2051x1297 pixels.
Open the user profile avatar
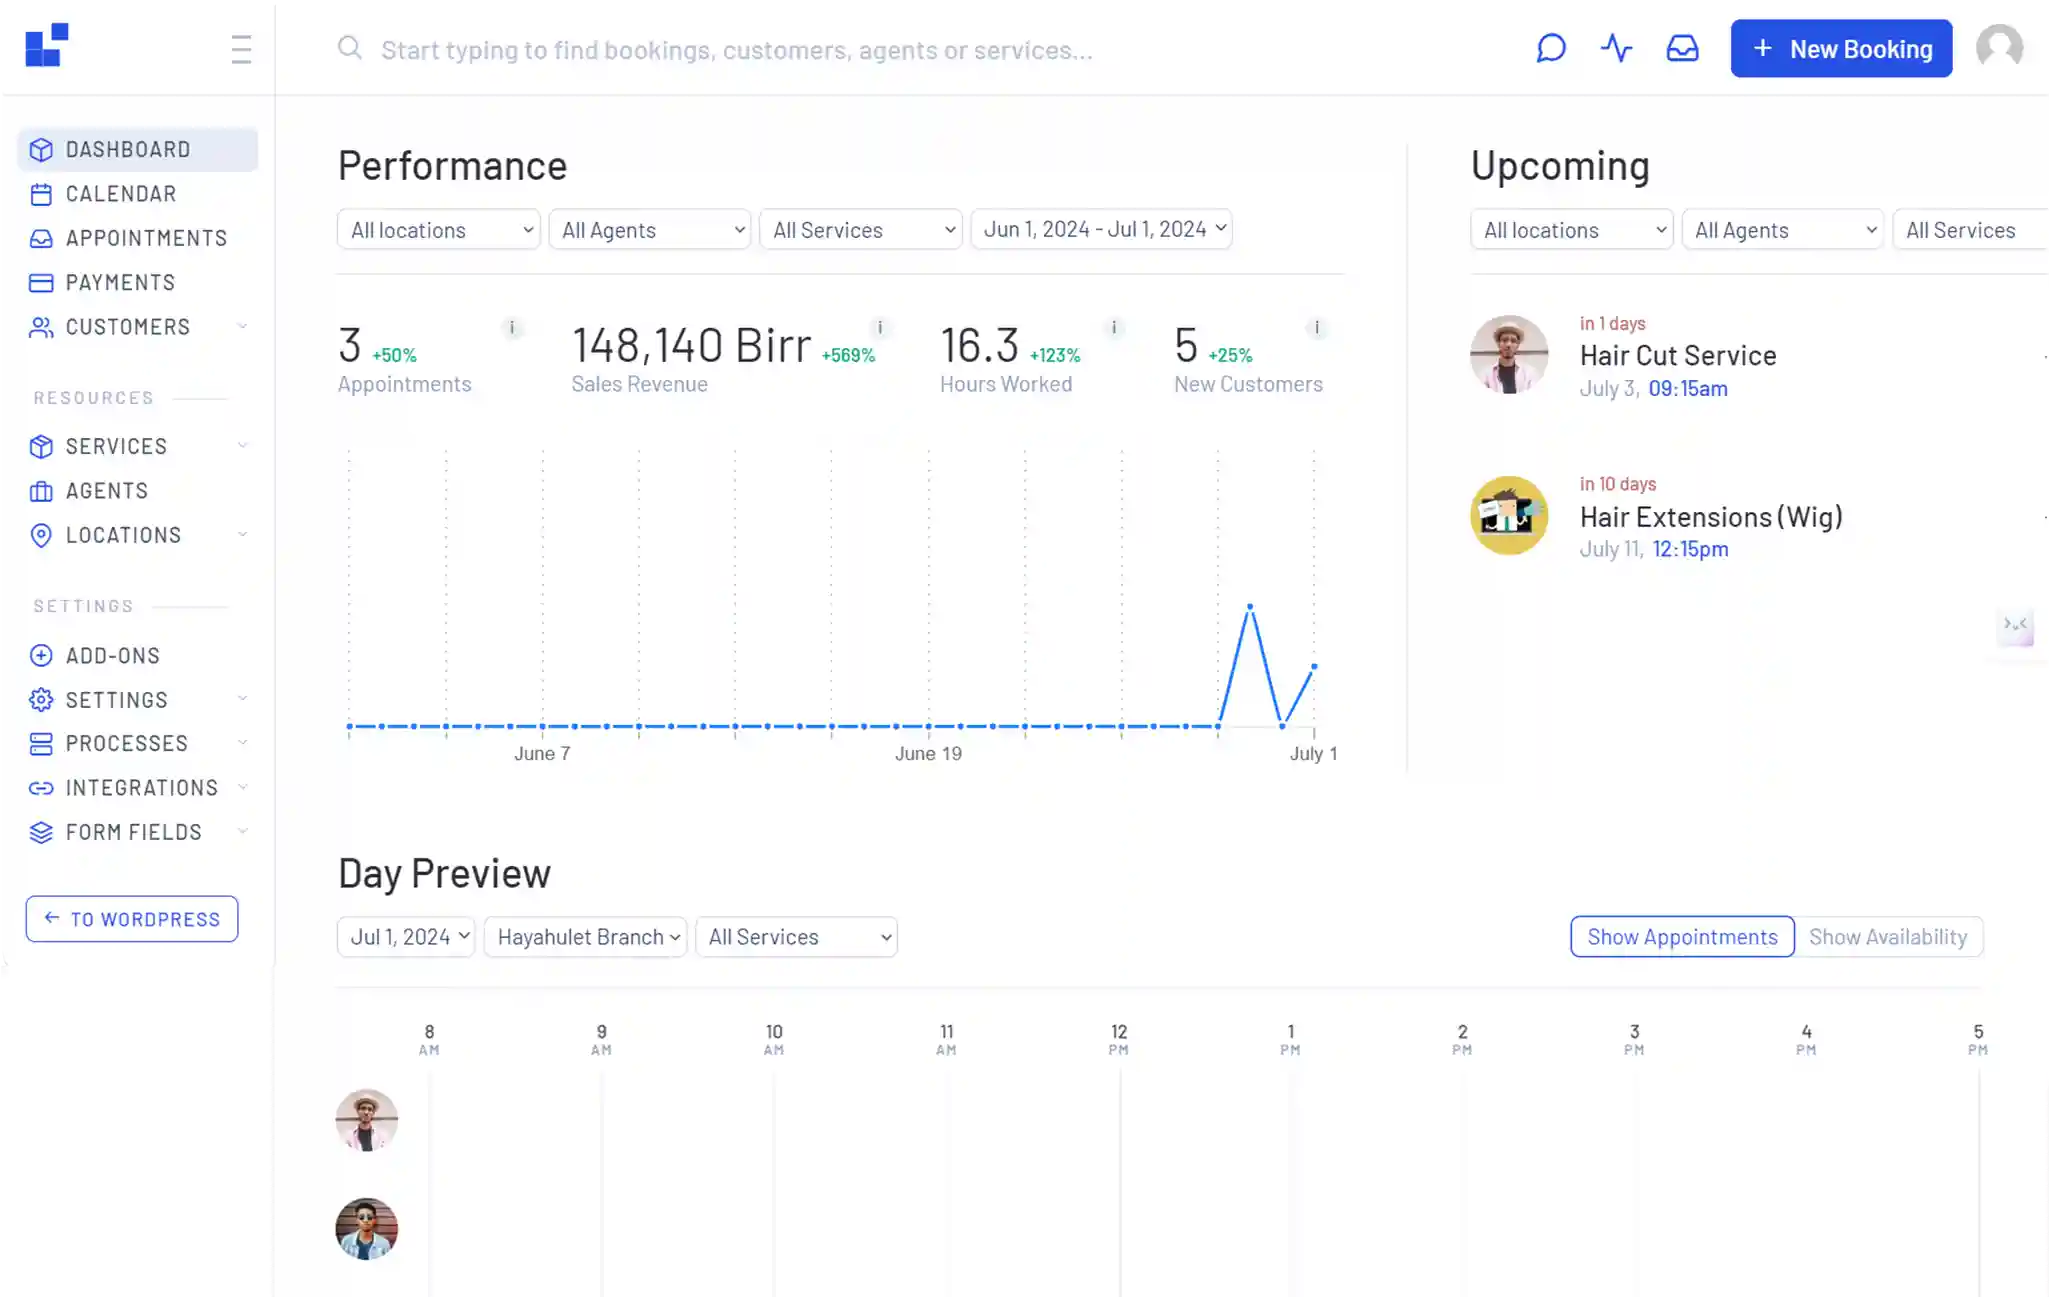(1999, 47)
